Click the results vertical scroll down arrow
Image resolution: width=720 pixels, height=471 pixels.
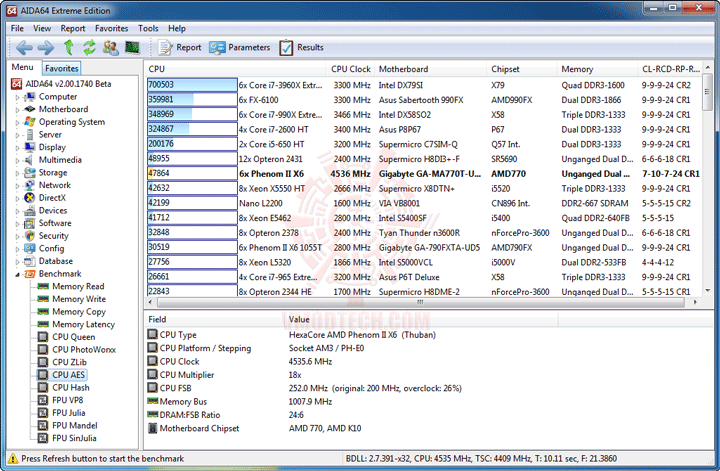tap(708, 290)
